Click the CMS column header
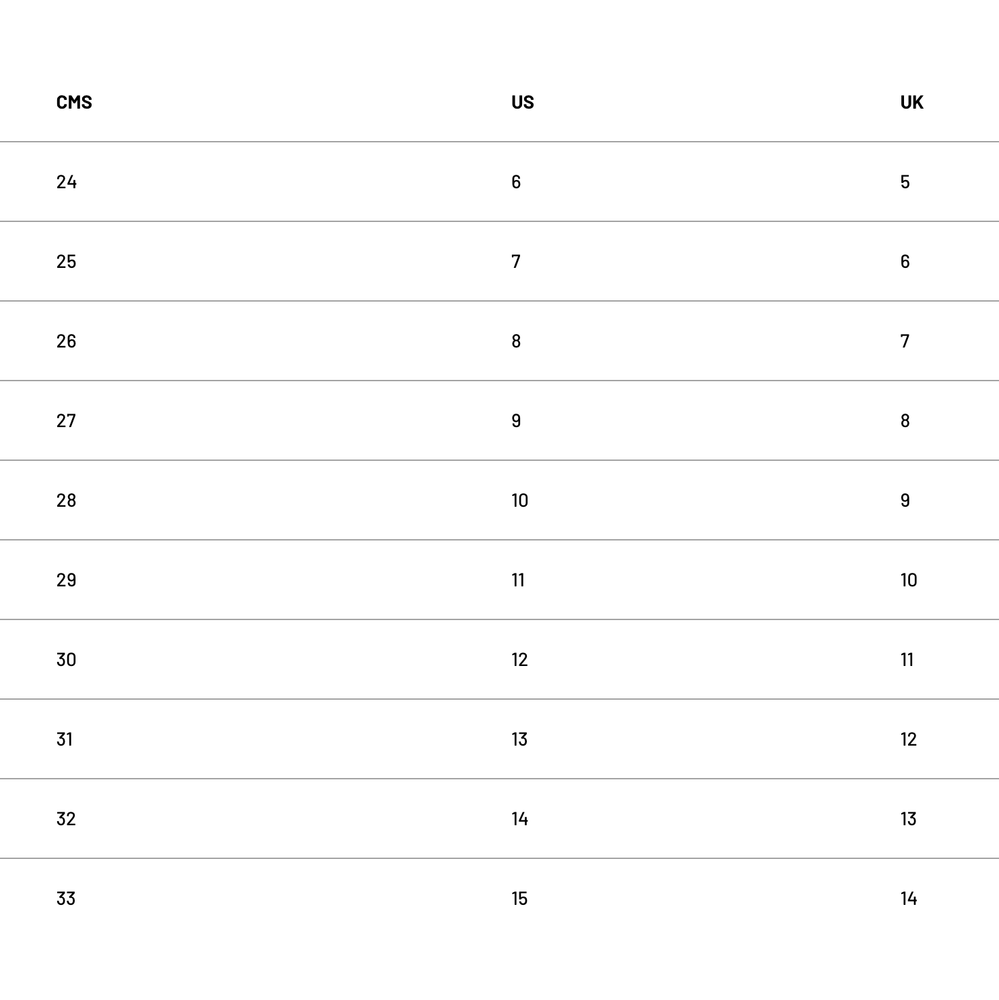The height and width of the screenshot is (1000, 999). click(x=74, y=102)
